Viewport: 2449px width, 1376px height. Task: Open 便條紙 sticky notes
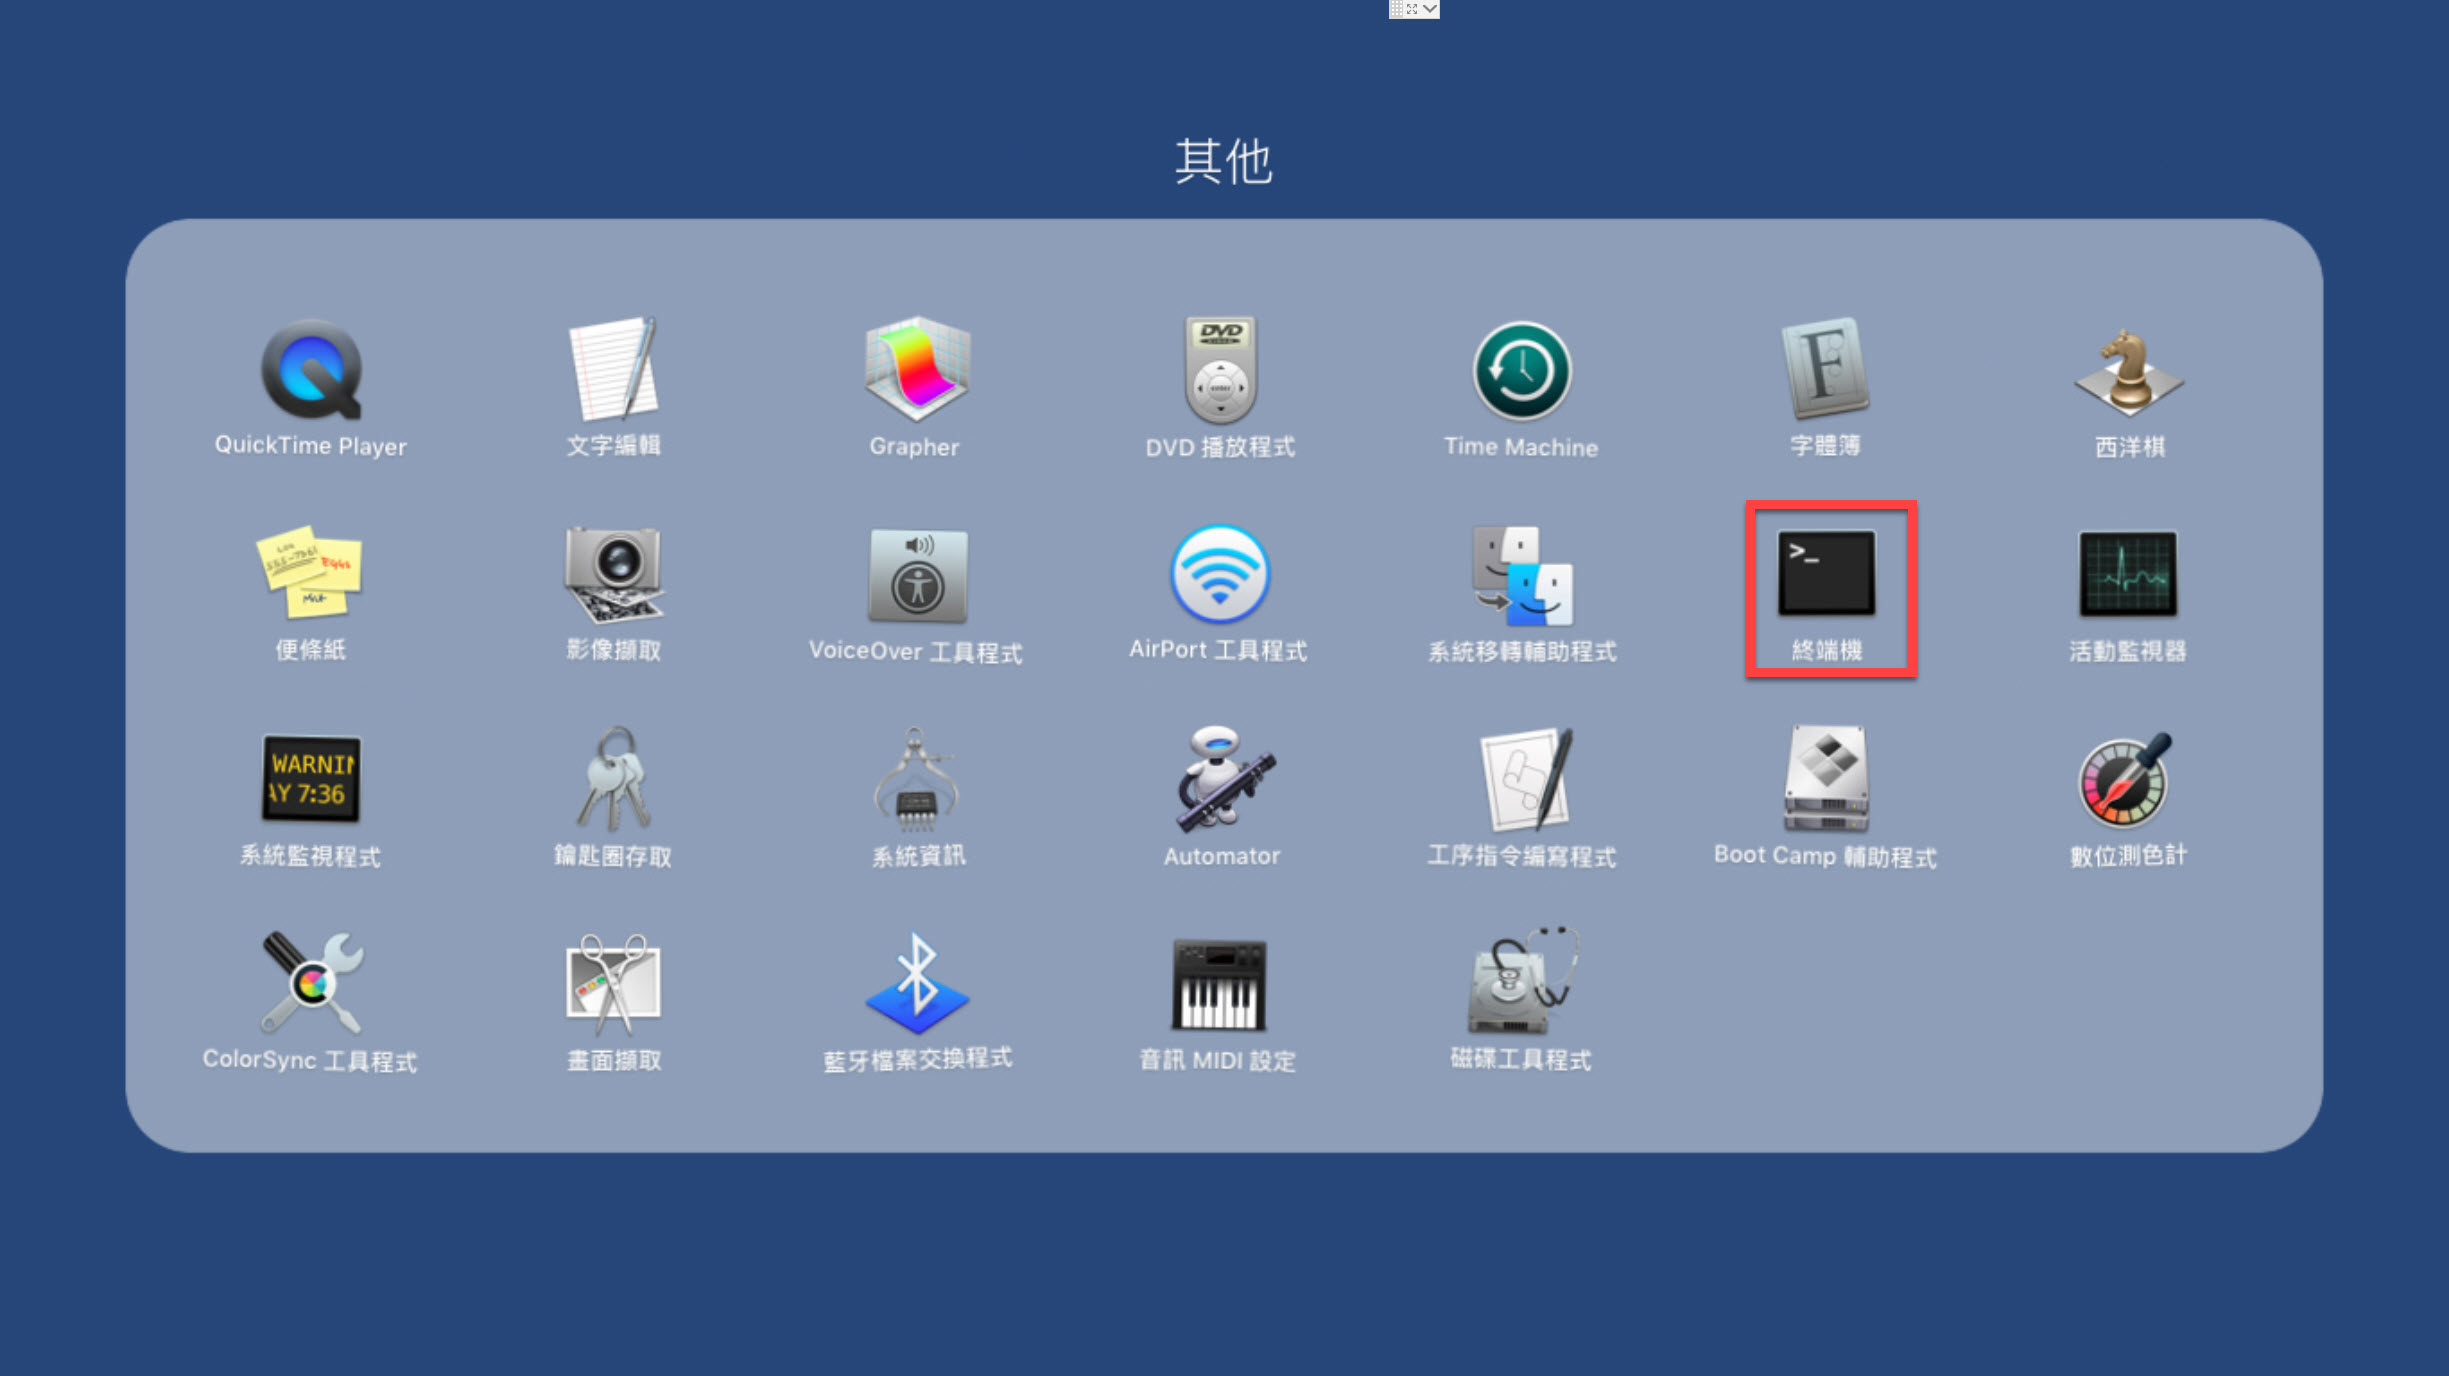click(310, 573)
